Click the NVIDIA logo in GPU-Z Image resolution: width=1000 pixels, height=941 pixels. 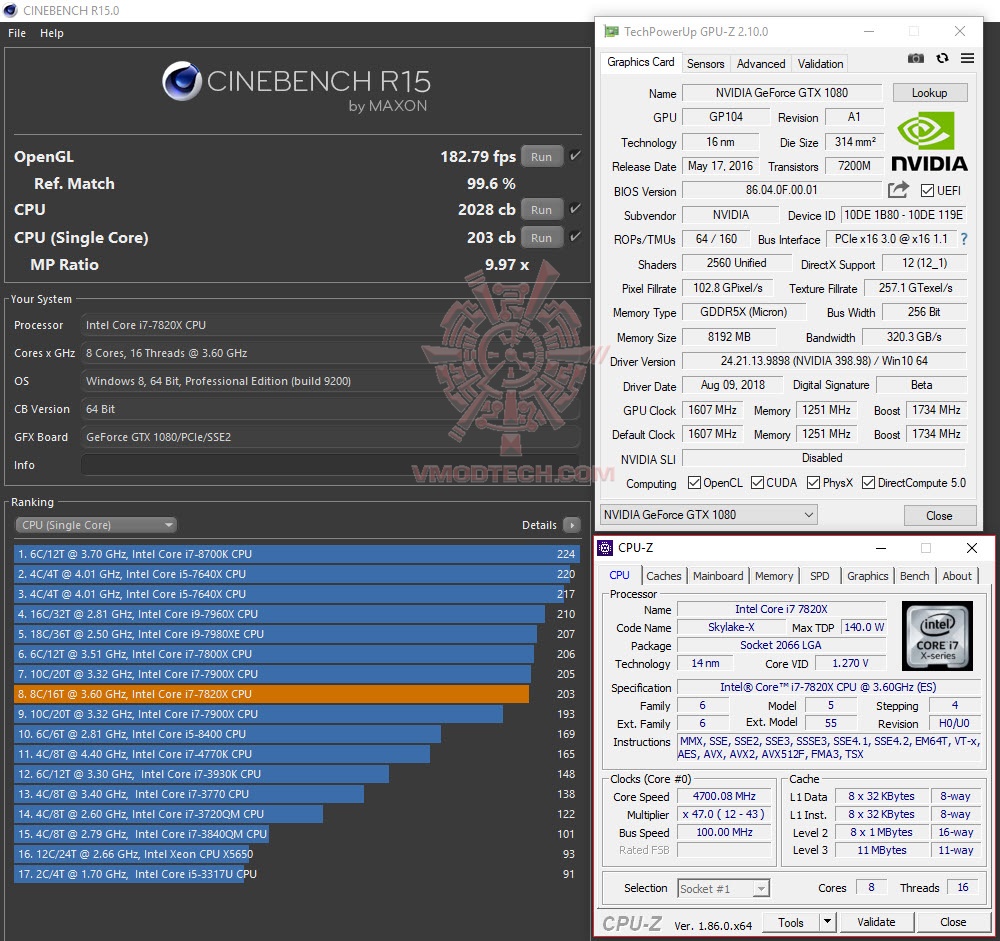(929, 142)
